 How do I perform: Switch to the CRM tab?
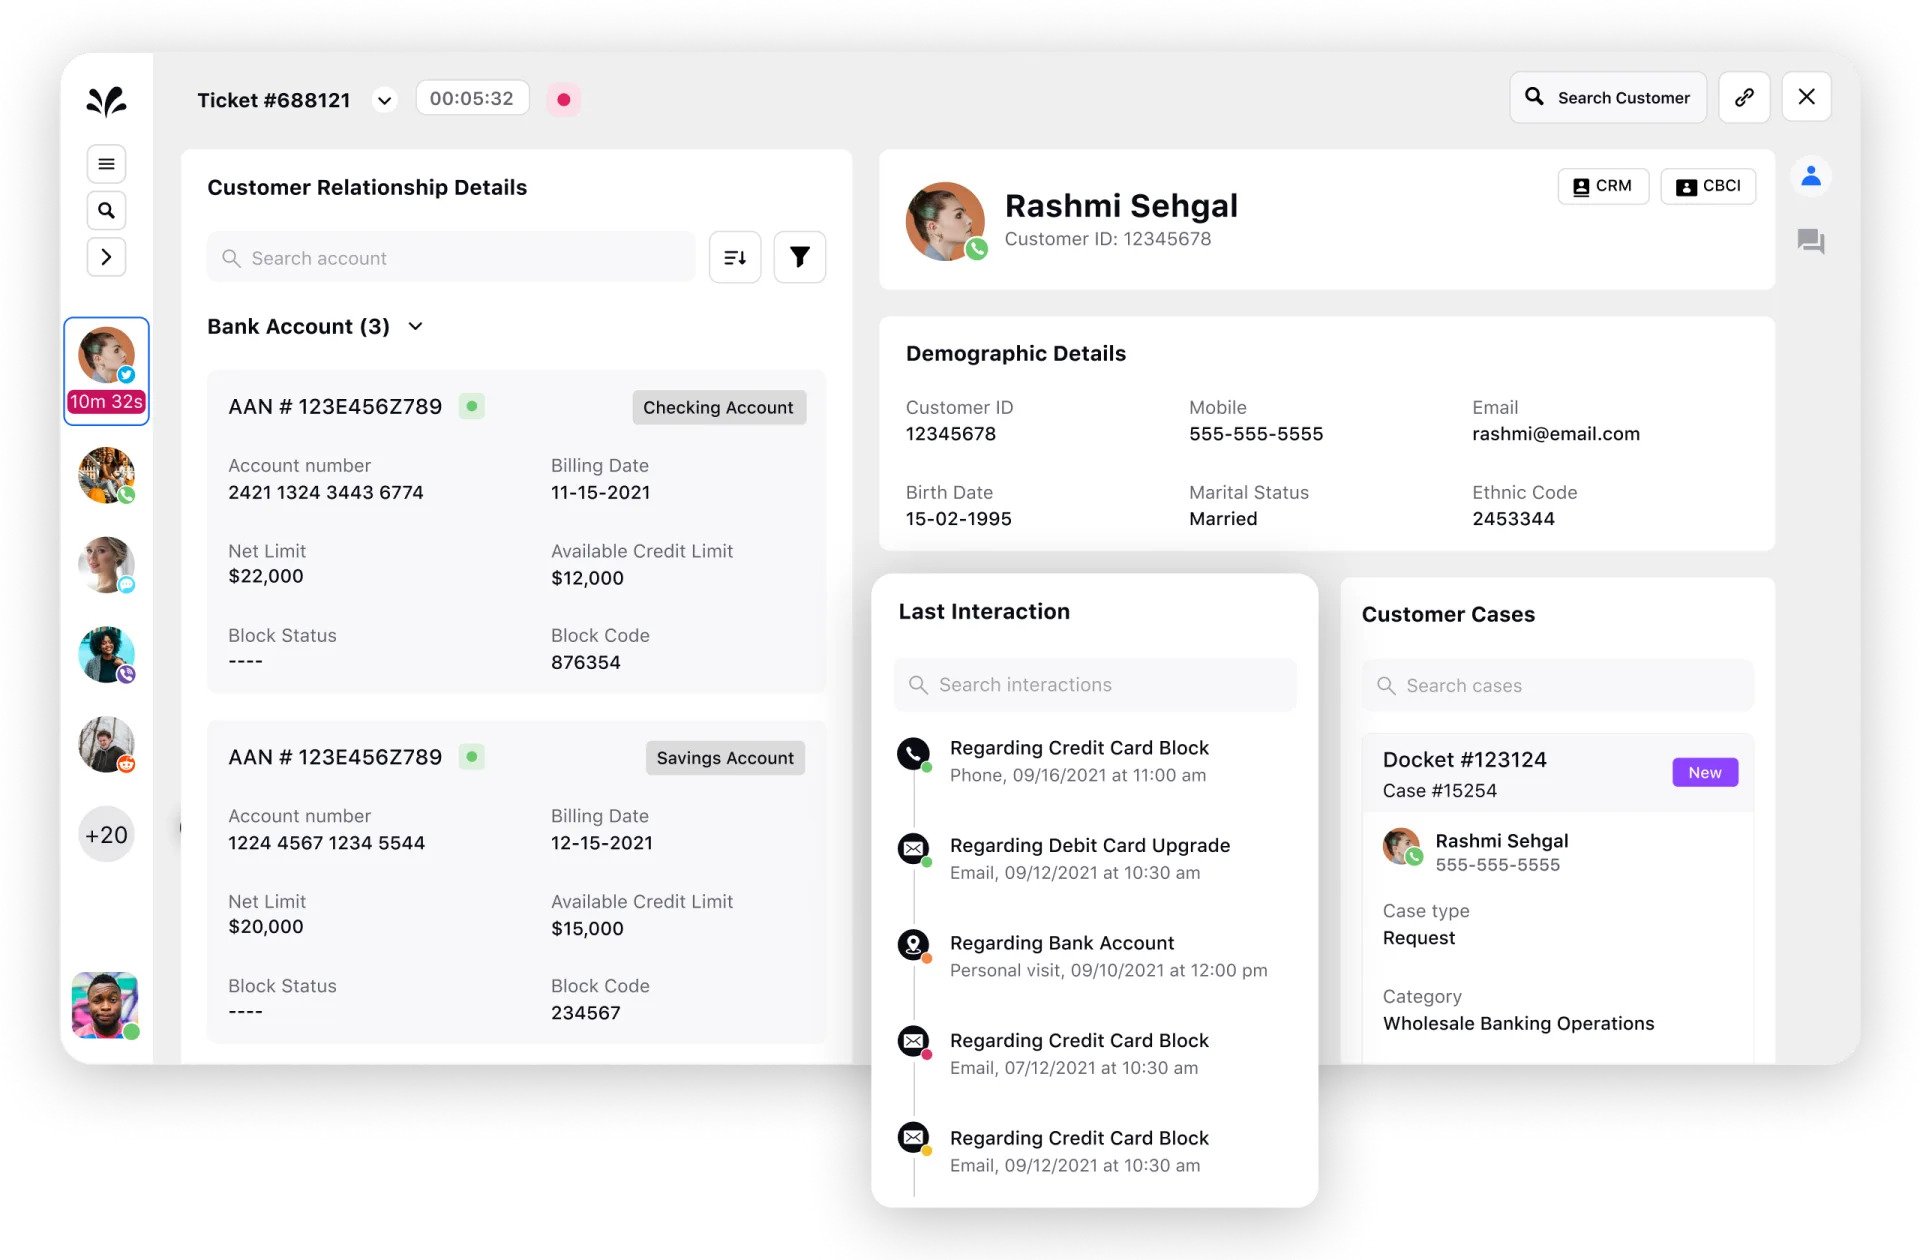coord(1603,186)
